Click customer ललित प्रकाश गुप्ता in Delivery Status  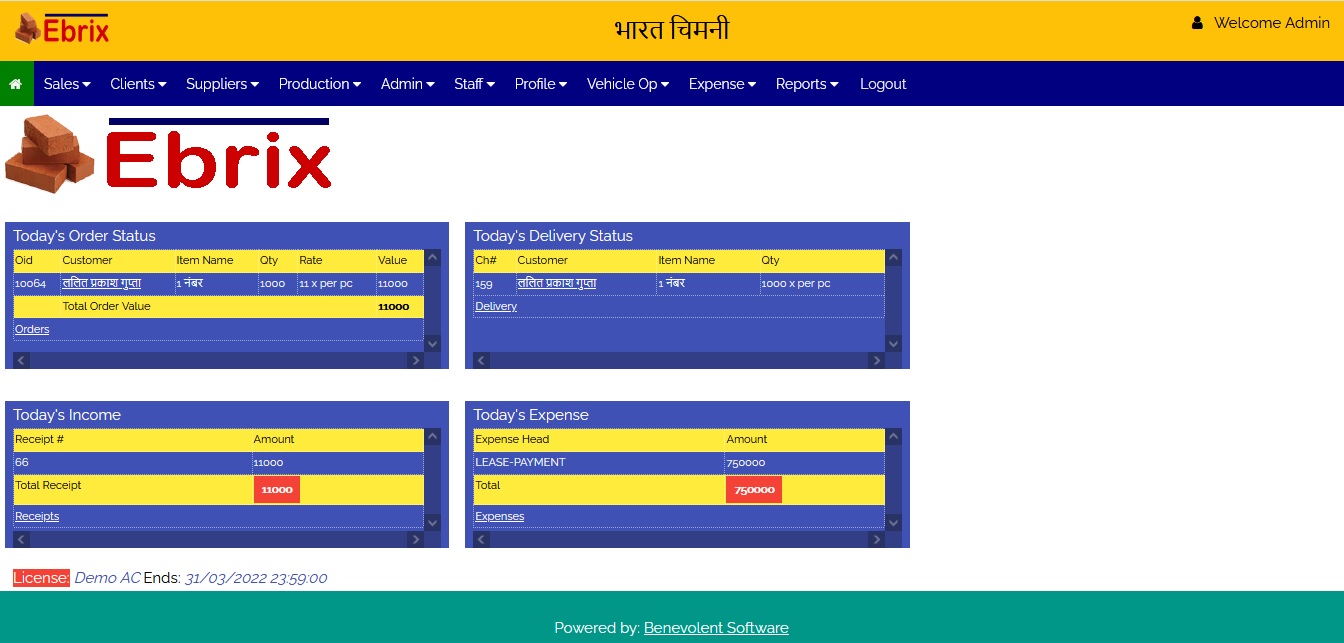pyautogui.click(x=556, y=283)
